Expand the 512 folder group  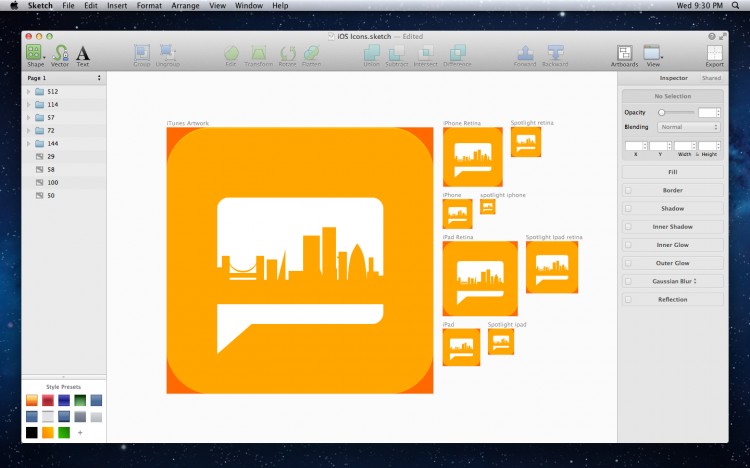(x=28, y=92)
